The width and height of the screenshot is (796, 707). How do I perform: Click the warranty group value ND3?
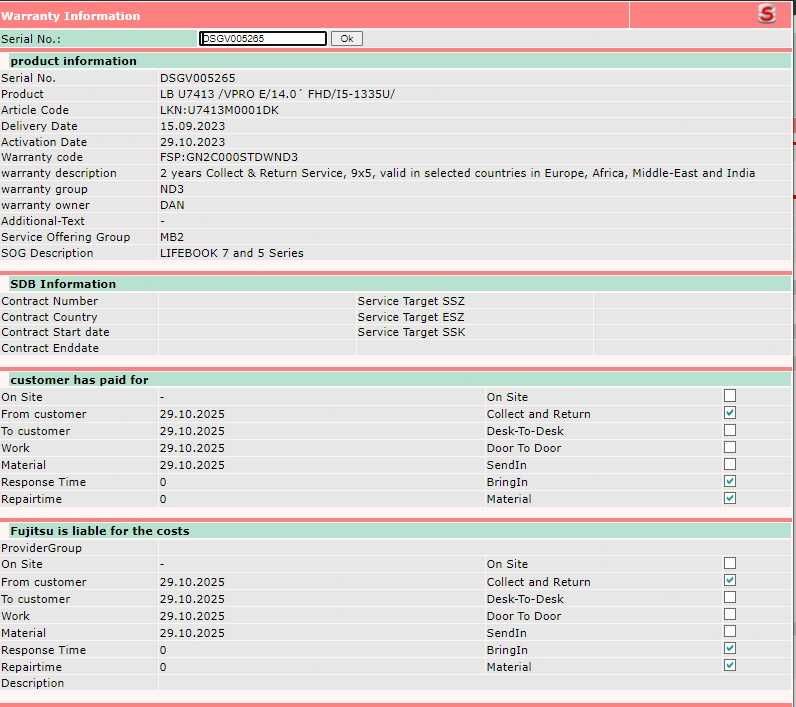tap(172, 189)
